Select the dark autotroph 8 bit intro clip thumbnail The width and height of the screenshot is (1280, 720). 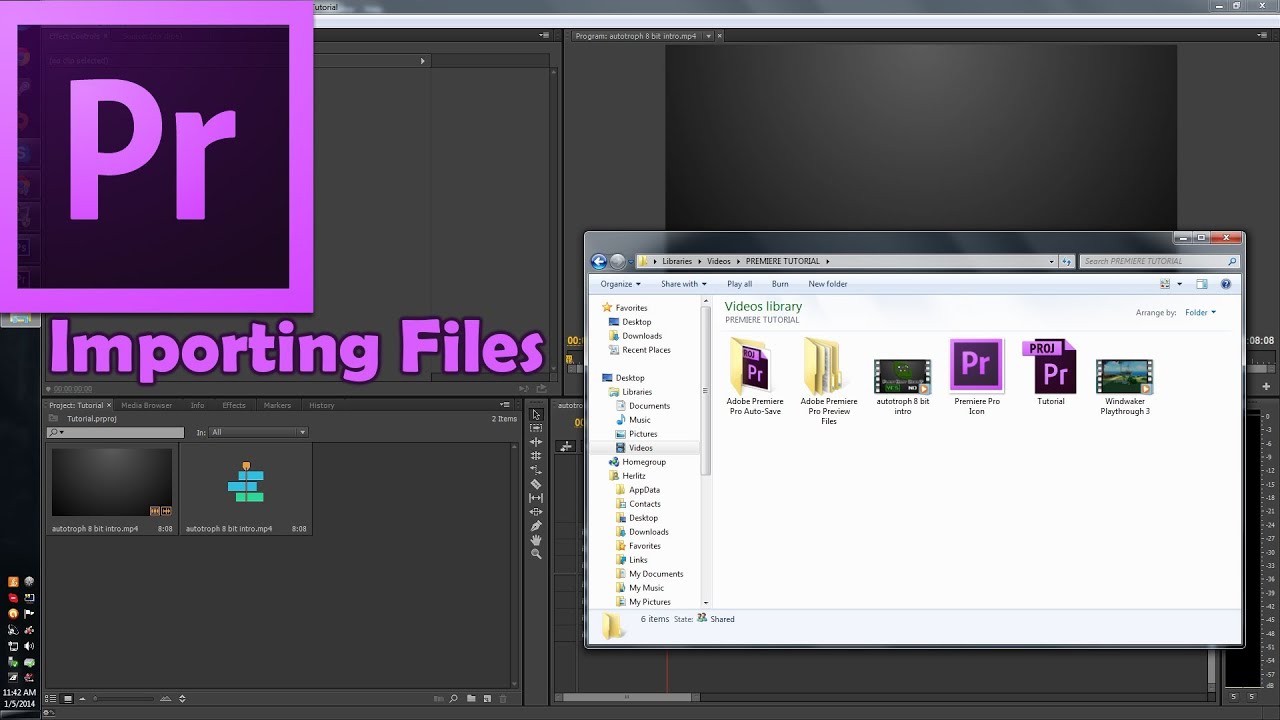[x=112, y=482]
